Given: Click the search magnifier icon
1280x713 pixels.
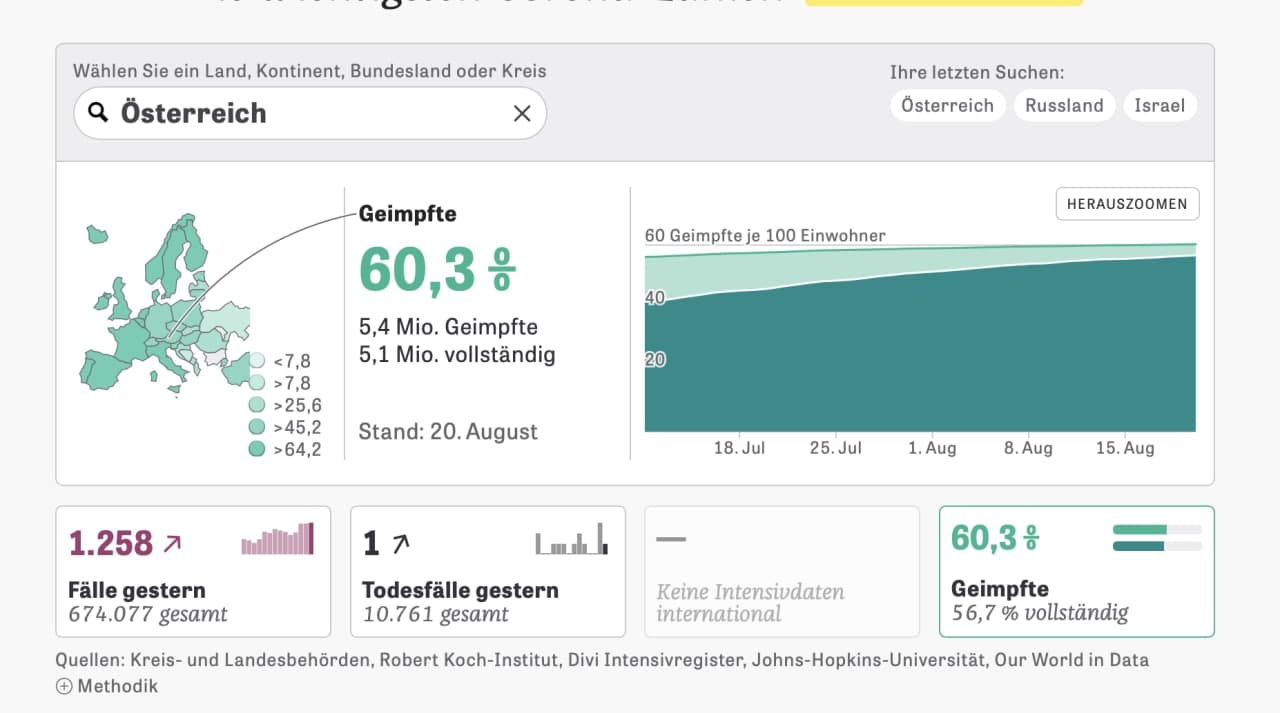Looking at the screenshot, I should 98,112.
